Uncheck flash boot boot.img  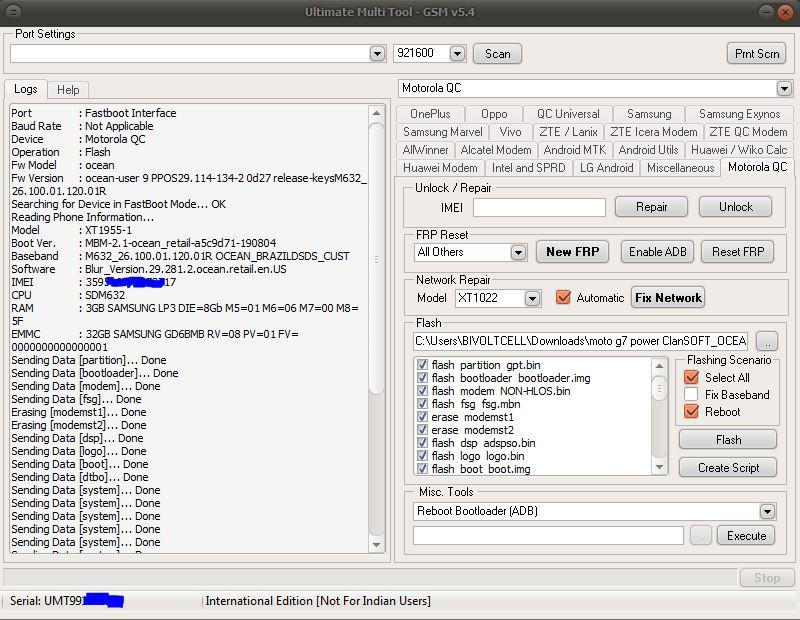[x=422, y=469]
